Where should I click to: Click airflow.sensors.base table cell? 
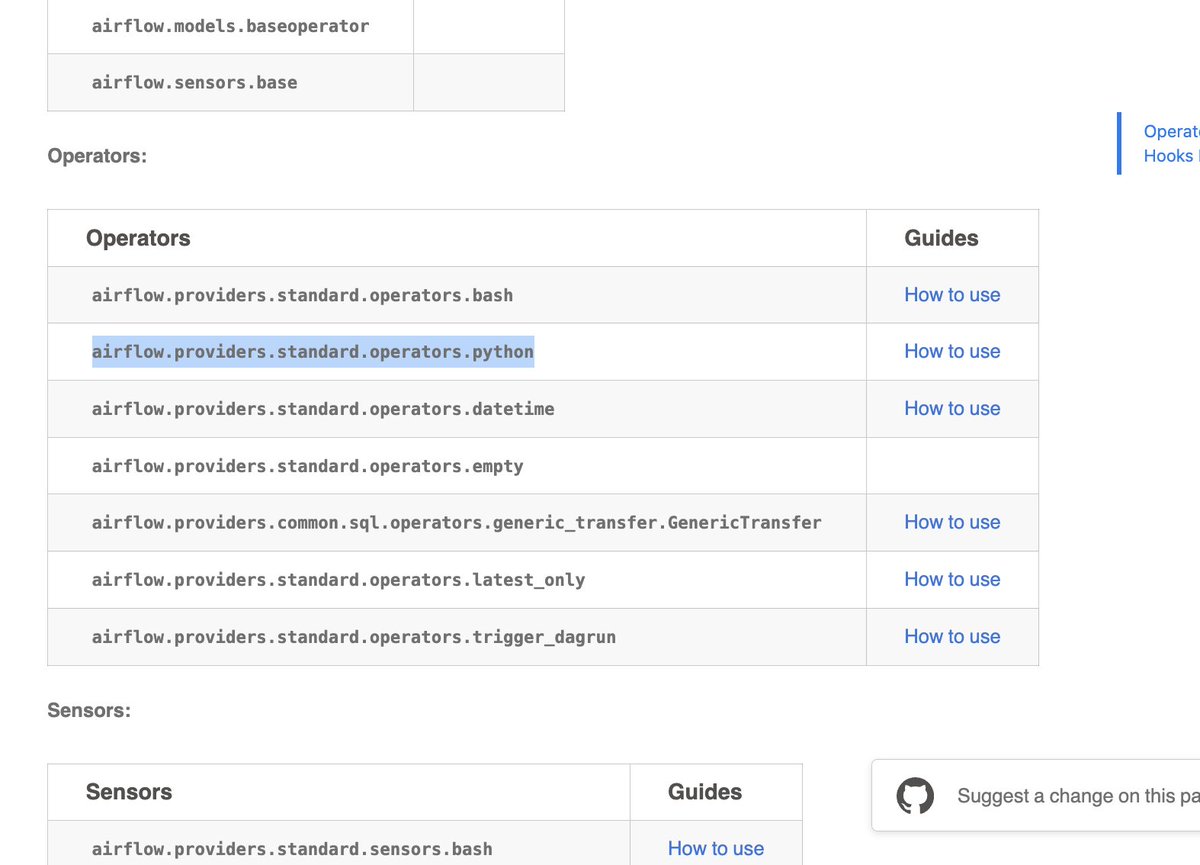click(230, 82)
